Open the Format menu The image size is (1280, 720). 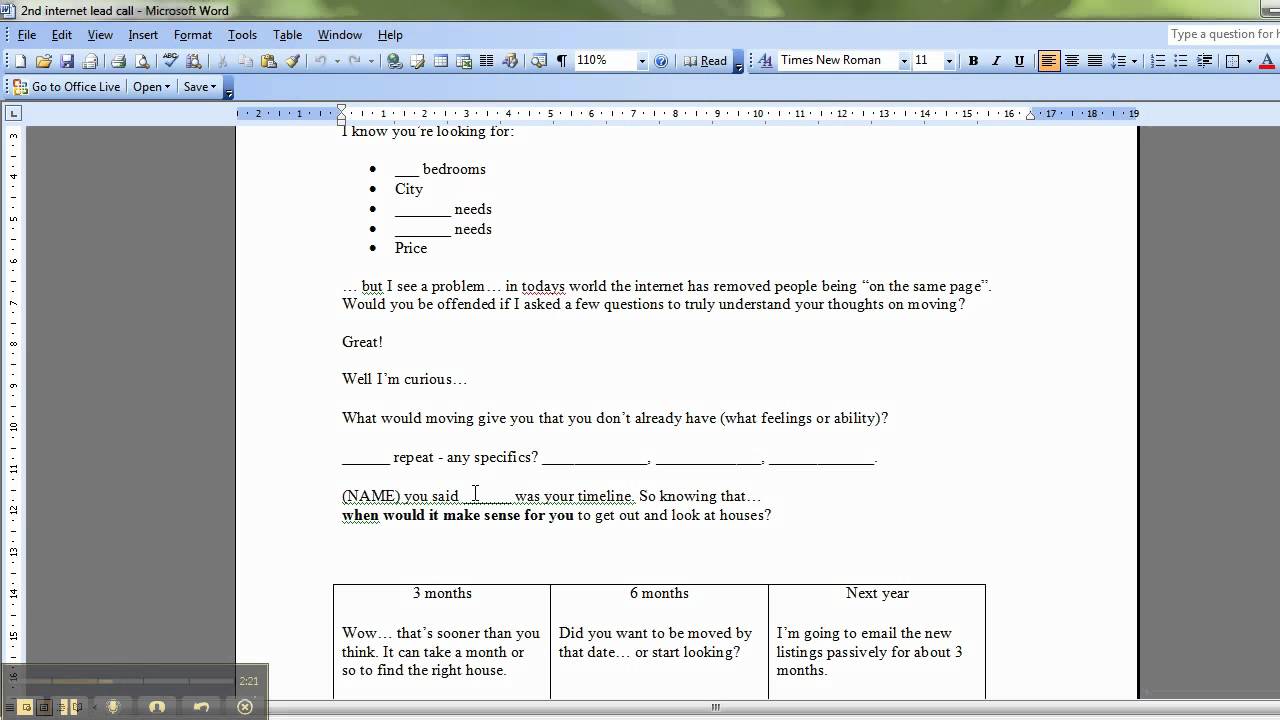click(193, 35)
